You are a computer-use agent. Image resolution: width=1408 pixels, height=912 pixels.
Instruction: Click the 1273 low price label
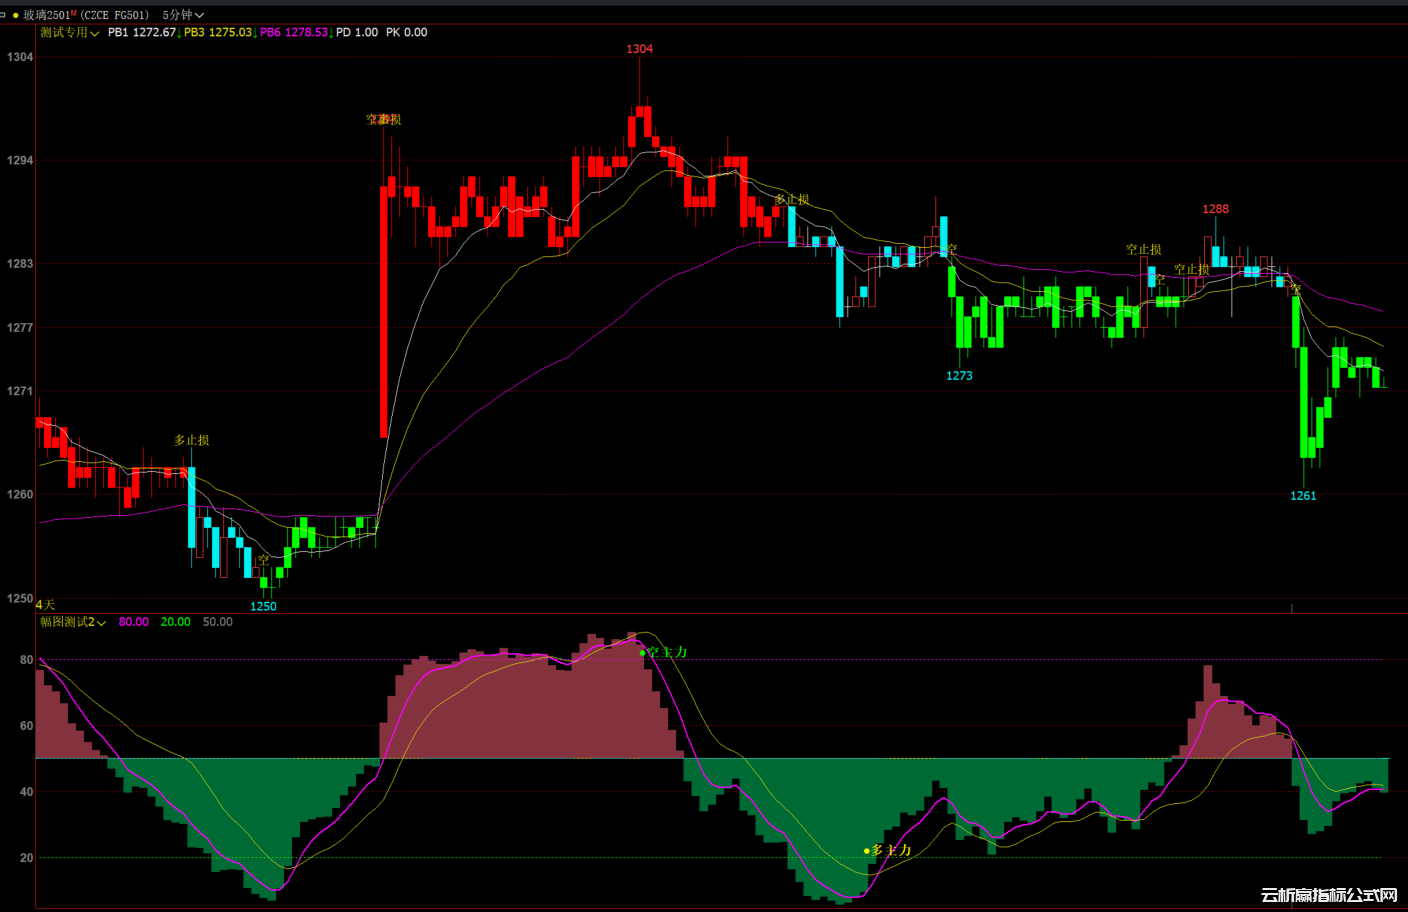click(959, 376)
